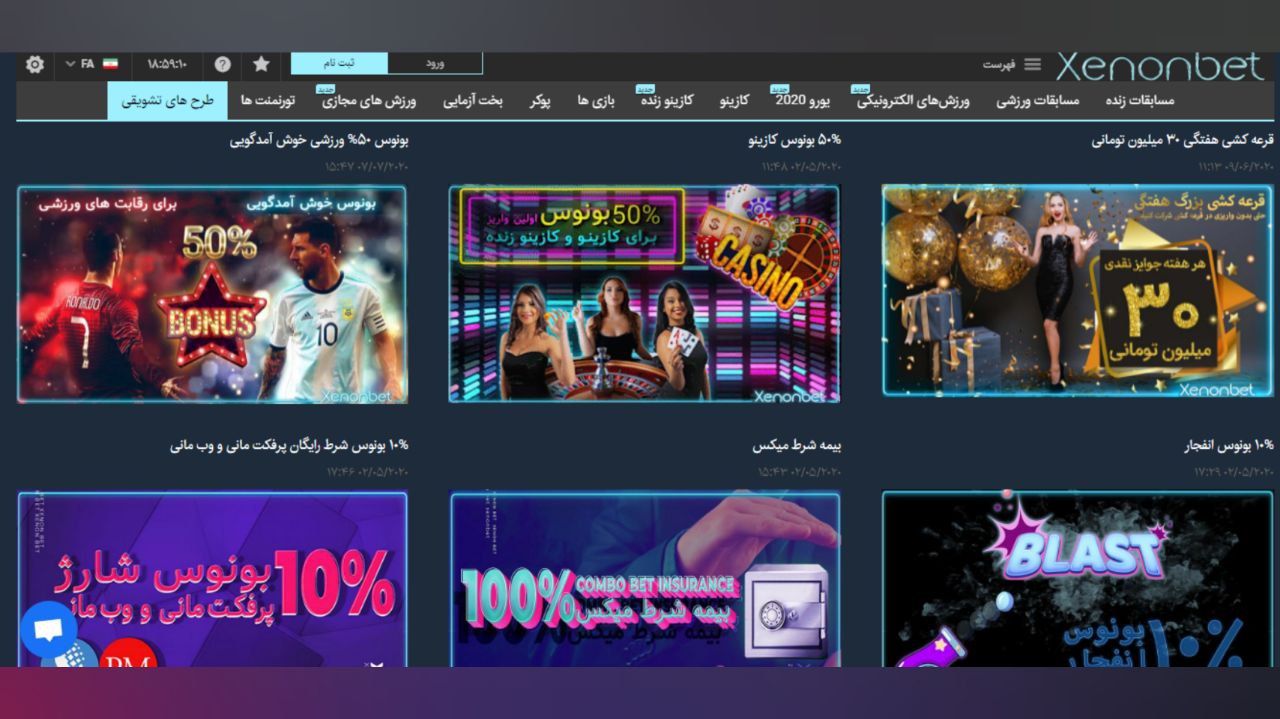Image resolution: width=1280 pixels, height=719 pixels.
Task: Open the settings gear icon
Action: tap(35, 63)
